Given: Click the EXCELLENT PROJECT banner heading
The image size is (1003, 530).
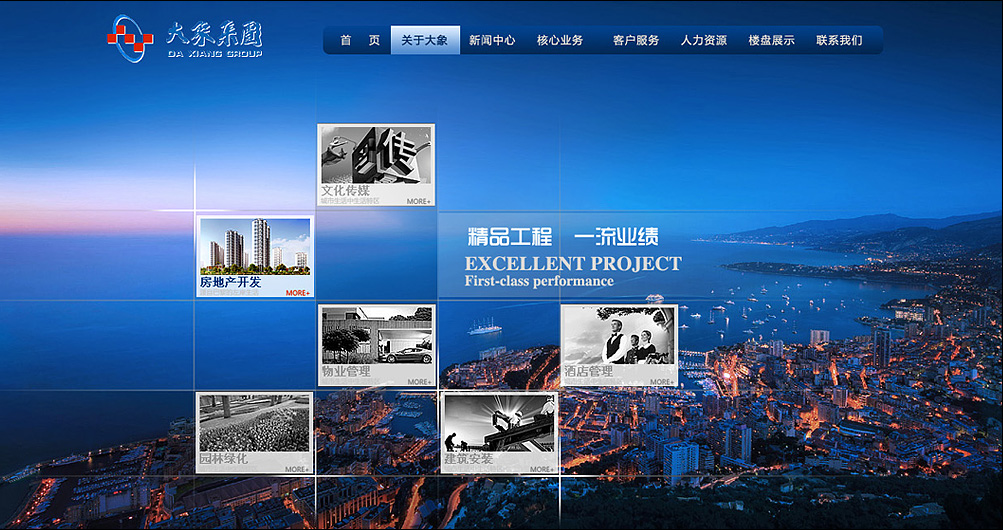Looking at the screenshot, I should click(x=573, y=264).
